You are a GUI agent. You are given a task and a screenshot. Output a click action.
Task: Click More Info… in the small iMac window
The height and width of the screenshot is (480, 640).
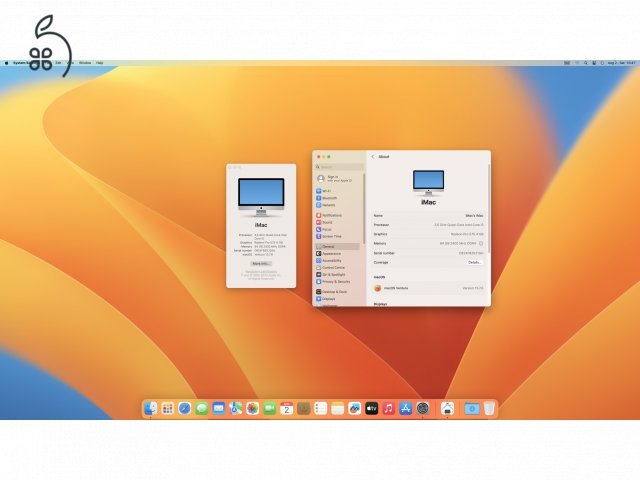click(261, 264)
